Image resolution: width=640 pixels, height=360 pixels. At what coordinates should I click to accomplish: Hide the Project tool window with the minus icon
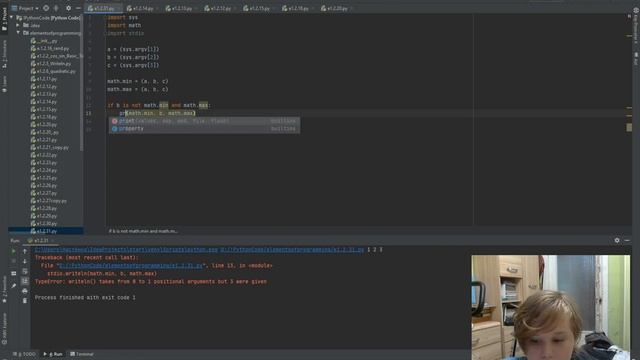pyautogui.click(x=78, y=8)
